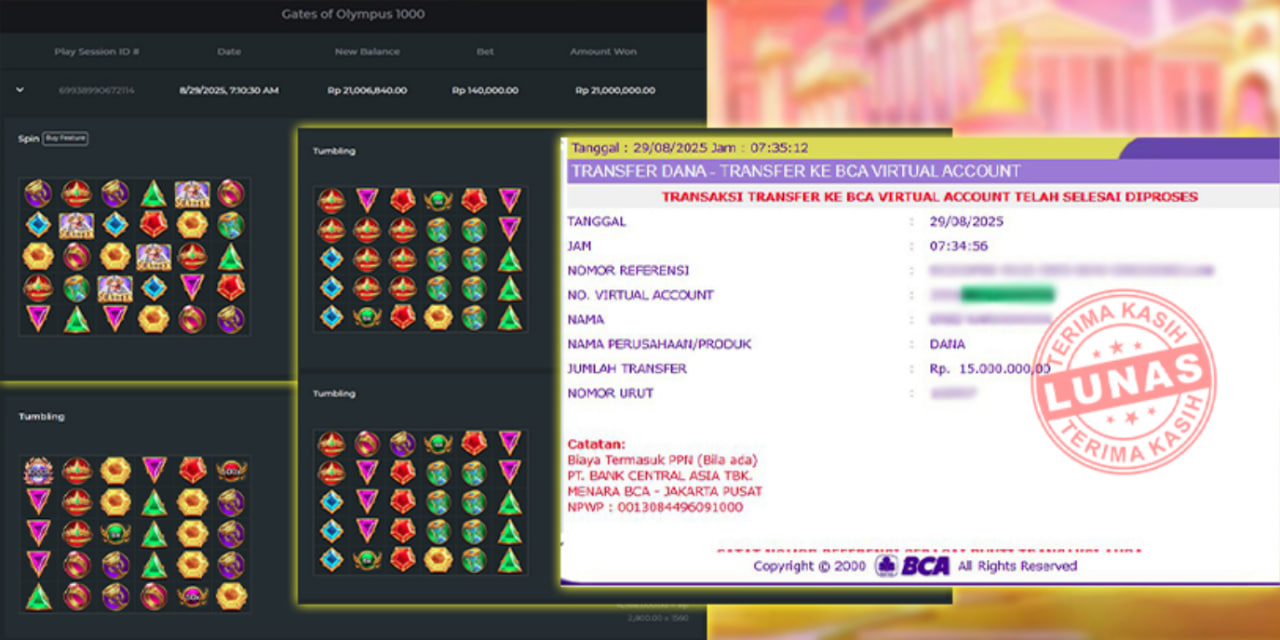Select the line Biaya Termasuk PPN (Bila ada)
The height and width of the screenshot is (640, 1280).
(x=662, y=459)
